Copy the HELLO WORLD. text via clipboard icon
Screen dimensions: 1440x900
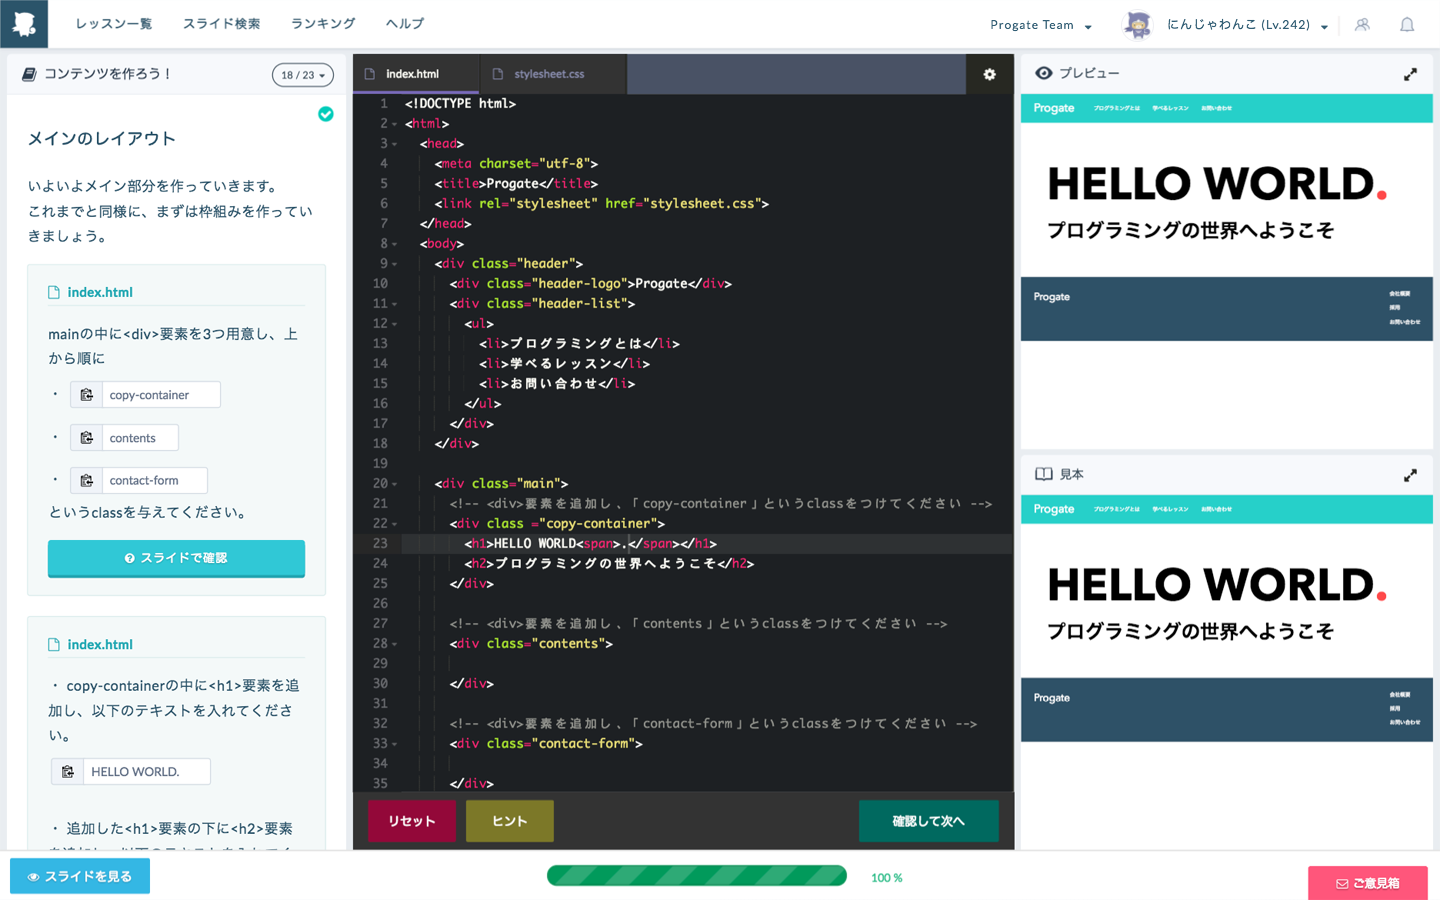68,772
